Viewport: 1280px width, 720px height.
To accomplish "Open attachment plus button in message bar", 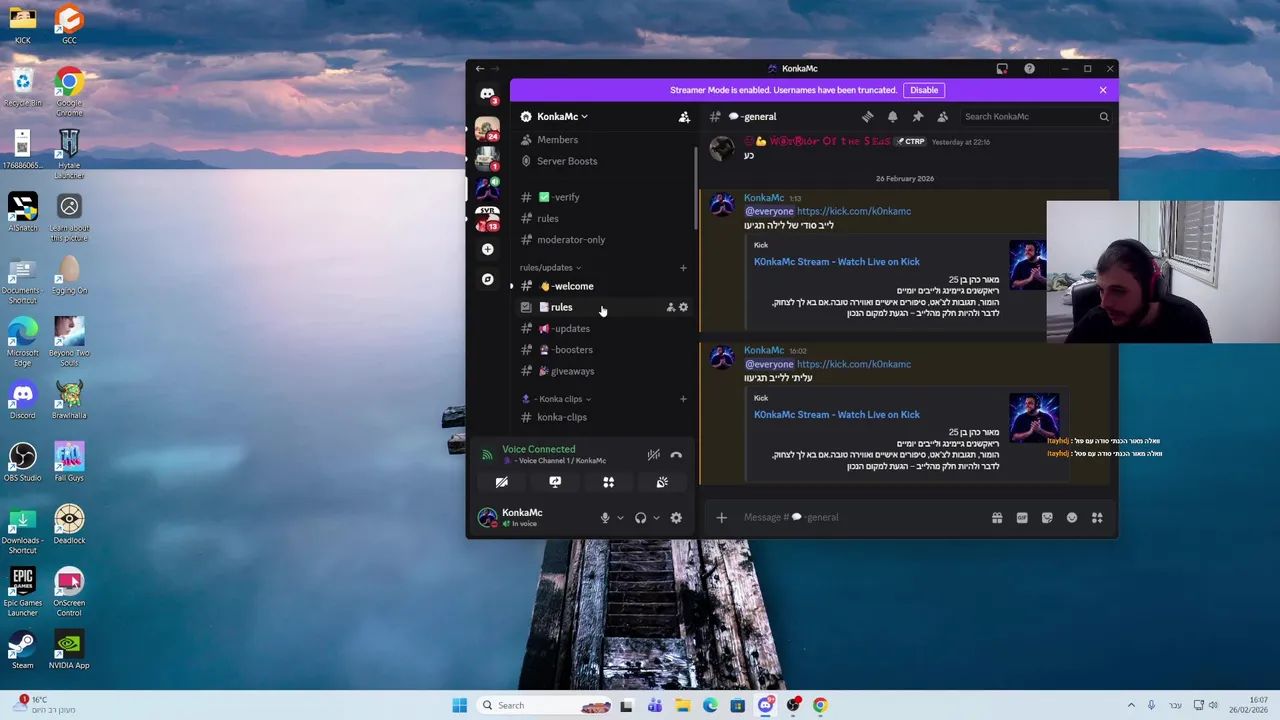I will pyautogui.click(x=721, y=518).
